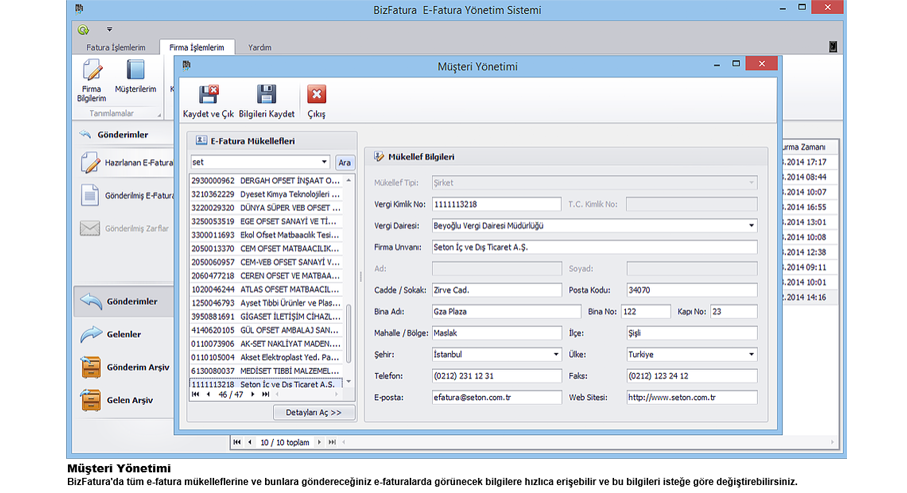Click the Ara search button

coord(344,162)
